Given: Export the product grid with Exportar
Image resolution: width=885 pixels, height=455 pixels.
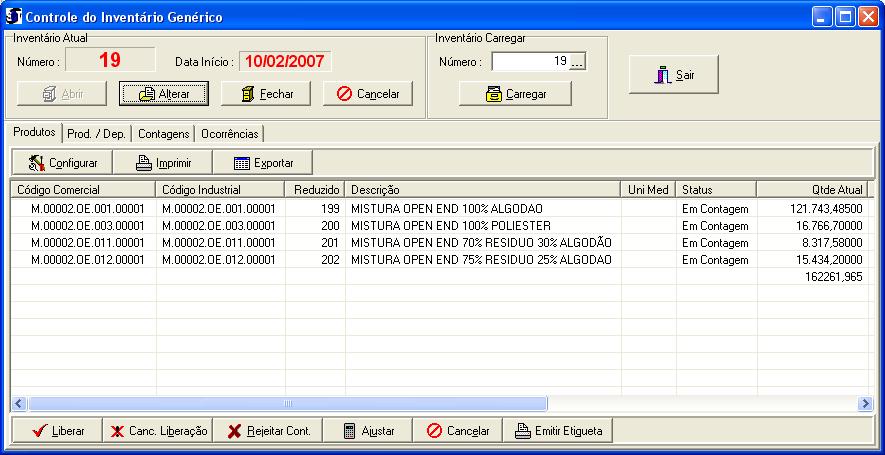Looking at the screenshot, I should click(x=263, y=162).
